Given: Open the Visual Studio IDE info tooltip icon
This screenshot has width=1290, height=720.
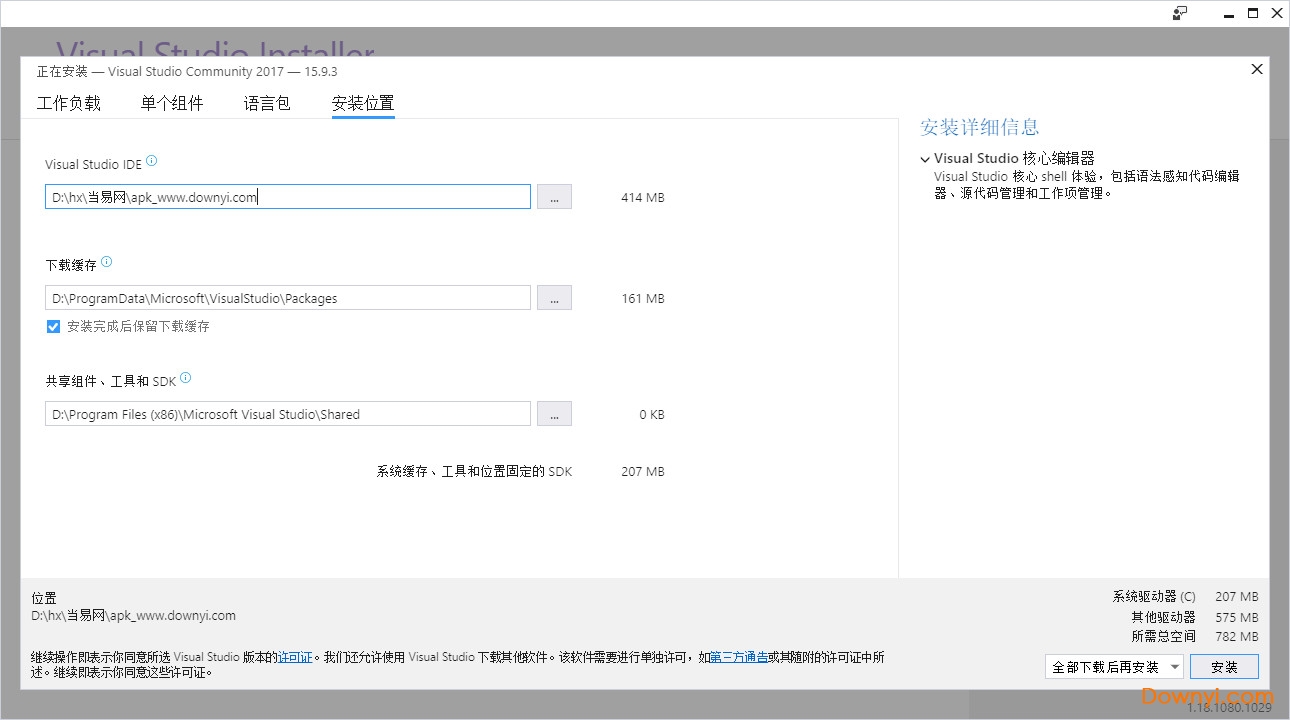Looking at the screenshot, I should [x=152, y=158].
